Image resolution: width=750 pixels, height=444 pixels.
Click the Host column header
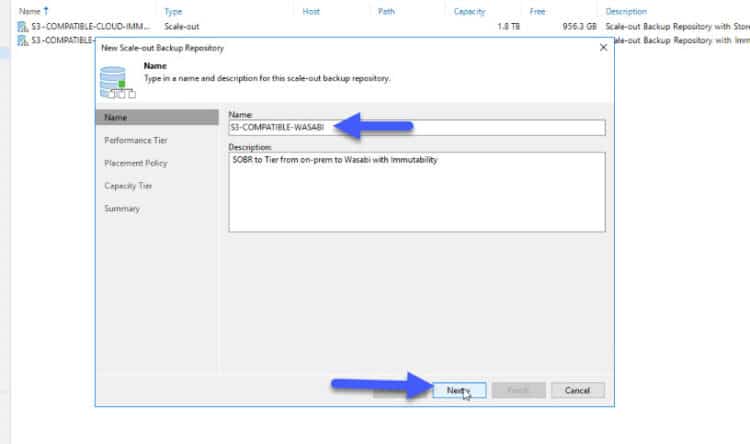coord(311,11)
